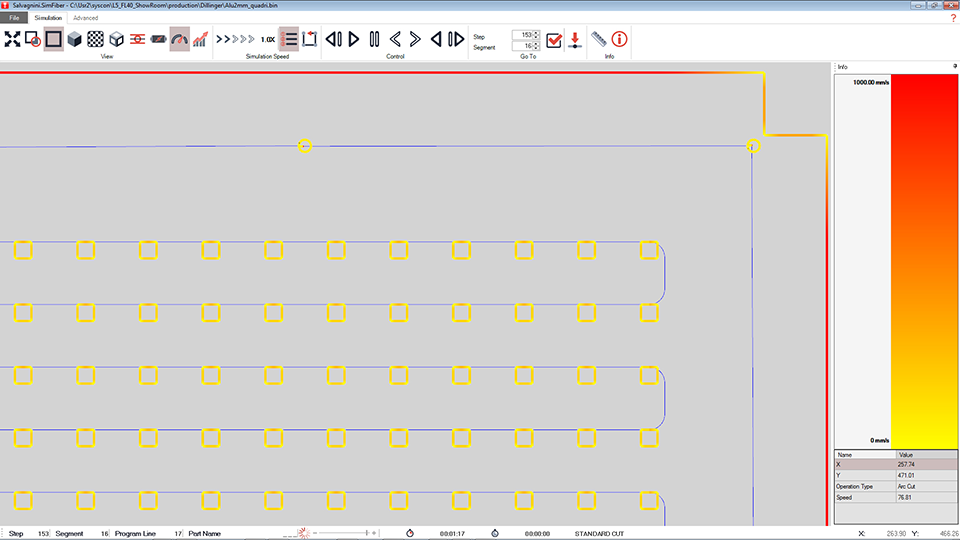Decrease the Segment value with down arrow

[x=536, y=48]
